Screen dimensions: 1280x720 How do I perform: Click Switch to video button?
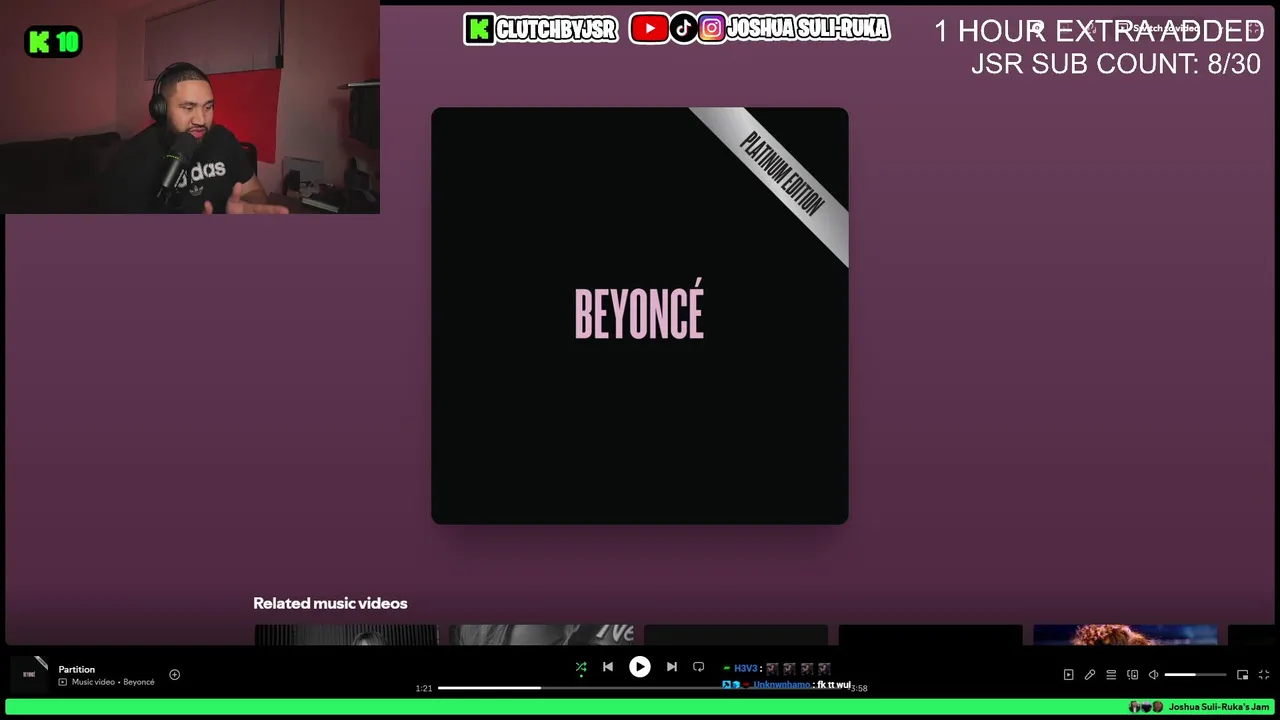pos(1157,28)
